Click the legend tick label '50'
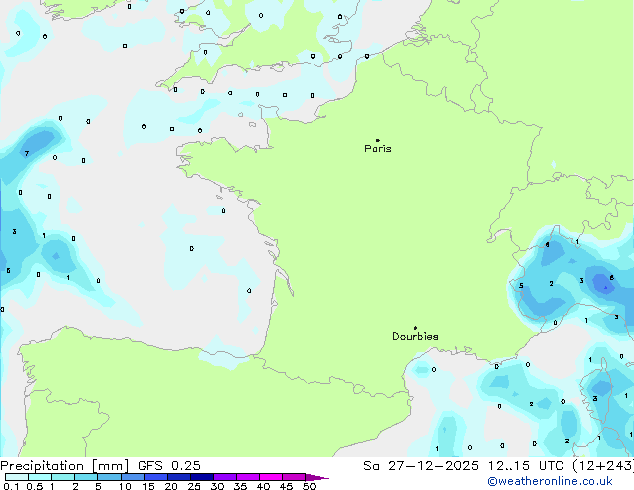This screenshot has height=490, width=634. click(x=309, y=486)
